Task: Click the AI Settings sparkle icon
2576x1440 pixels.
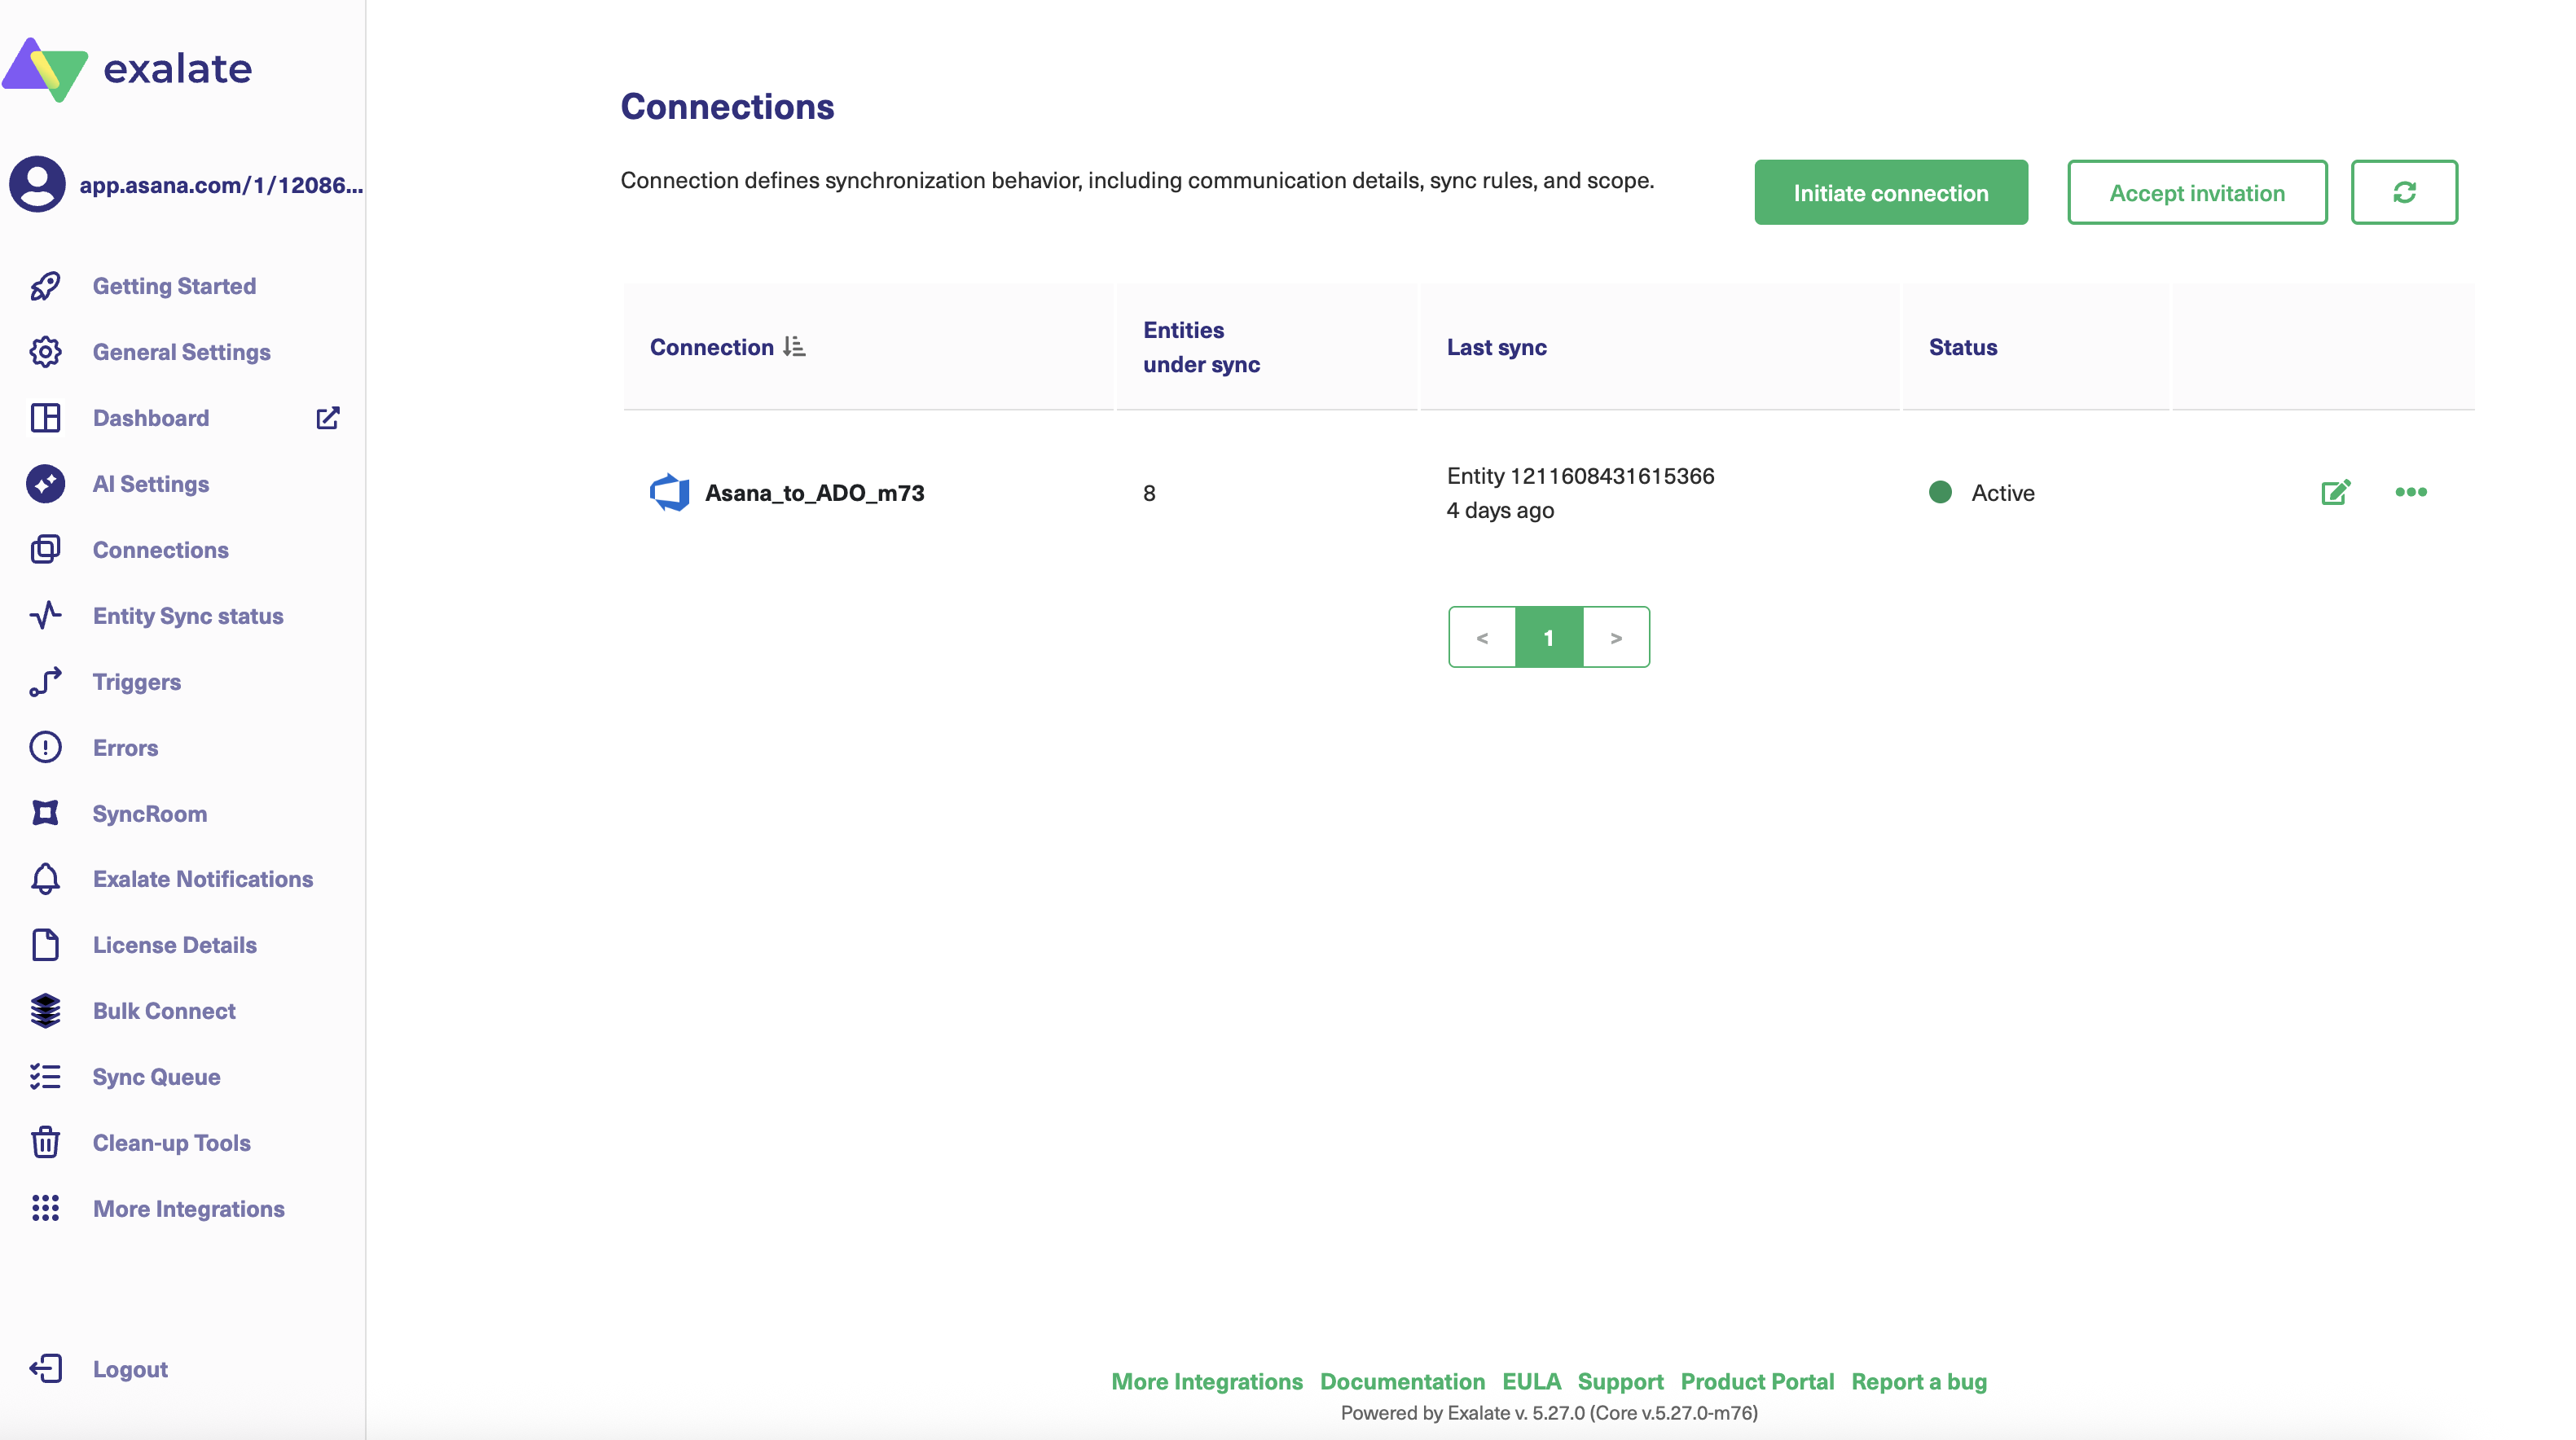Action: pyautogui.click(x=45, y=484)
